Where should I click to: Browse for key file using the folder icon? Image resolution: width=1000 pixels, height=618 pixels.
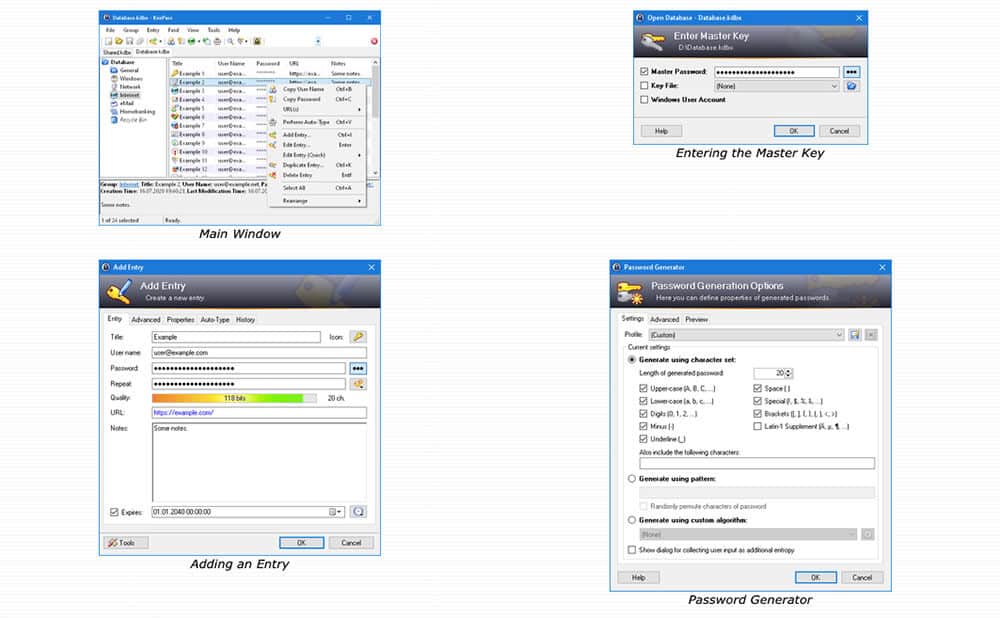point(851,86)
